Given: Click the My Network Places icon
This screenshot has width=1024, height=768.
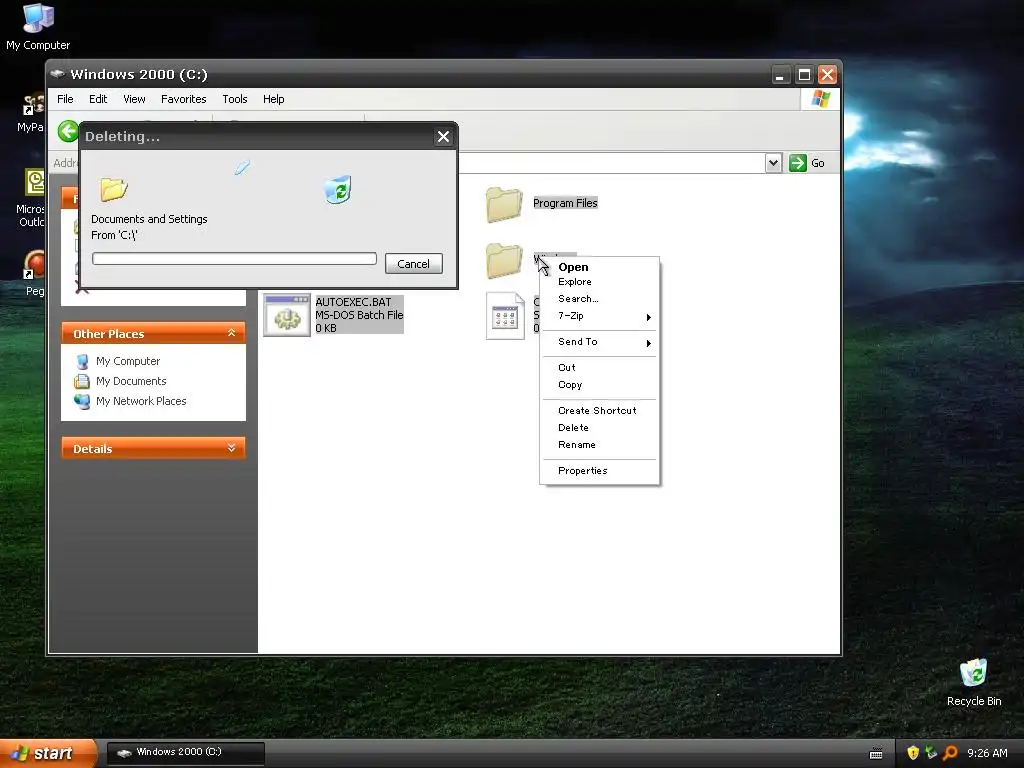Looking at the screenshot, I should click(82, 401).
